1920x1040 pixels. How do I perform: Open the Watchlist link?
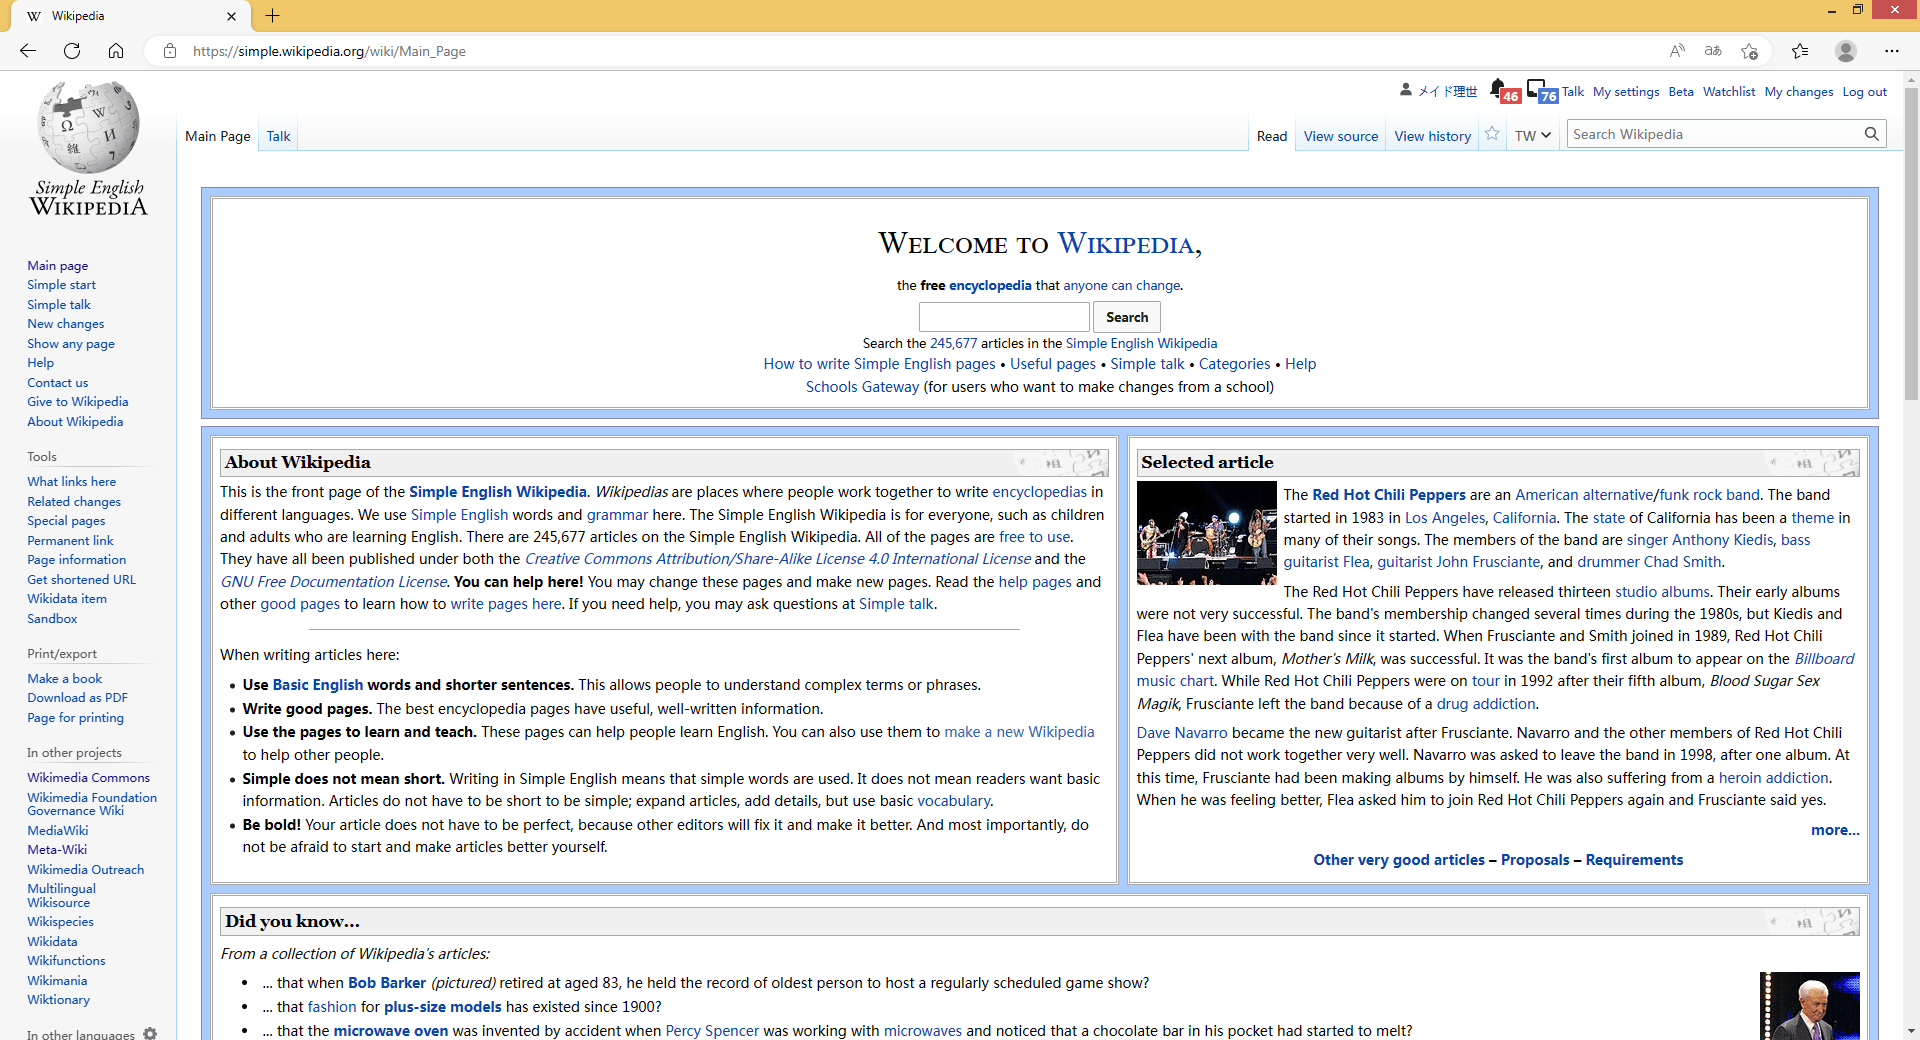(x=1729, y=91)
